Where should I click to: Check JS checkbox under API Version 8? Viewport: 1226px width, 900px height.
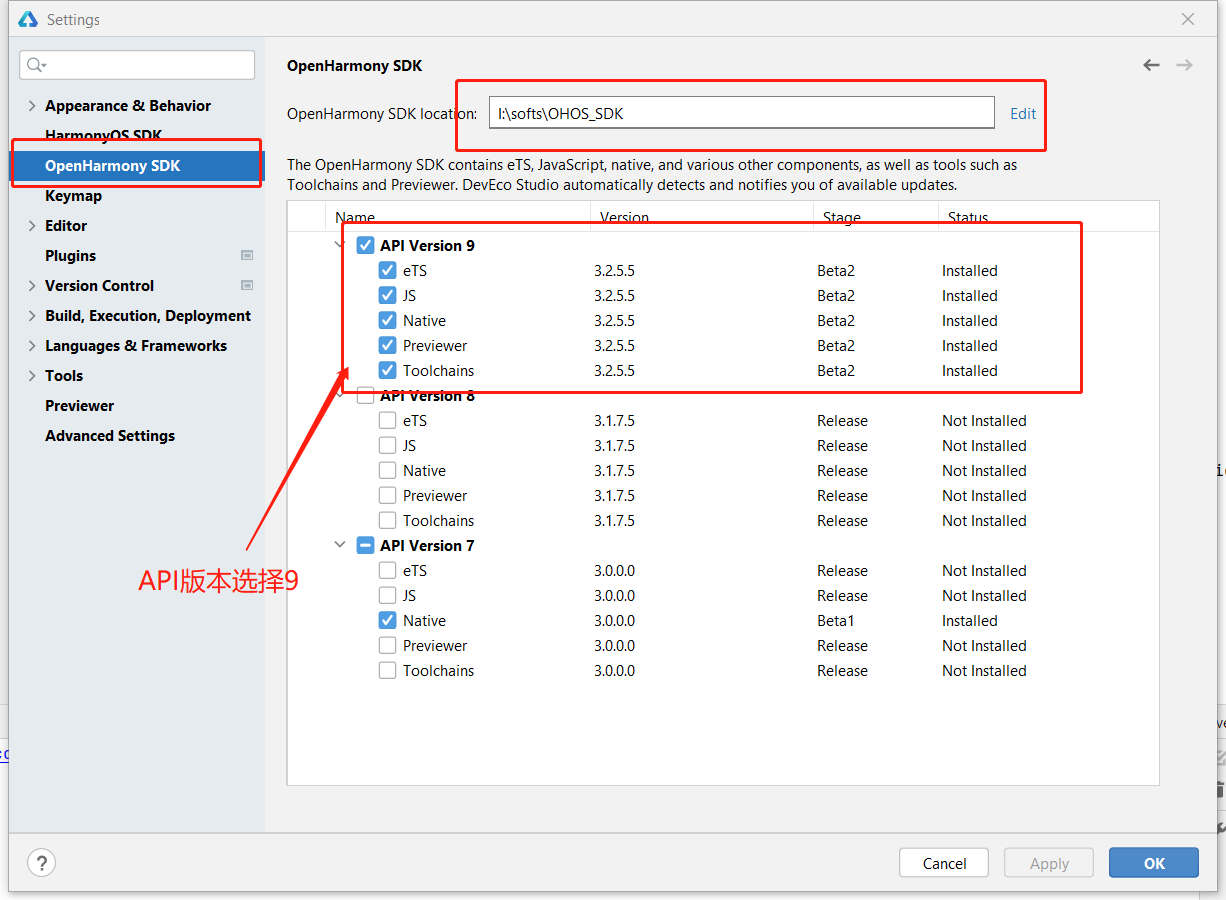click(x=387, y=446)
